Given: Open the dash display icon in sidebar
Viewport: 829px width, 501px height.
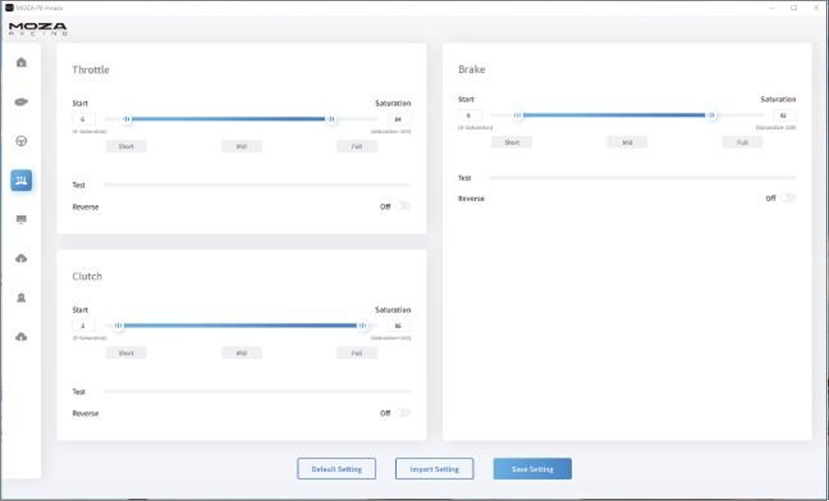Looking at the screenshot, I should point(22,219).
